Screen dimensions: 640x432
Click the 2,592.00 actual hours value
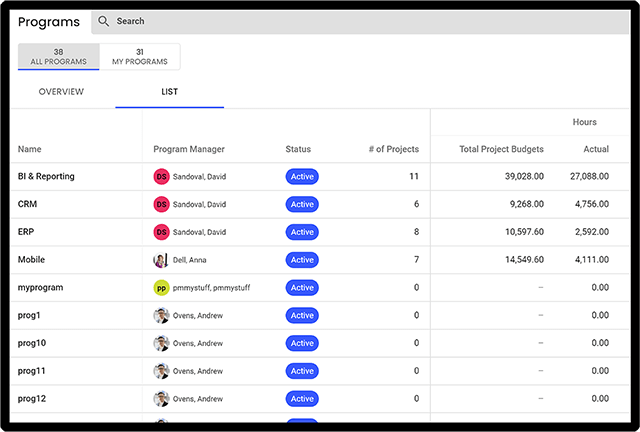(x=592, y=232)
